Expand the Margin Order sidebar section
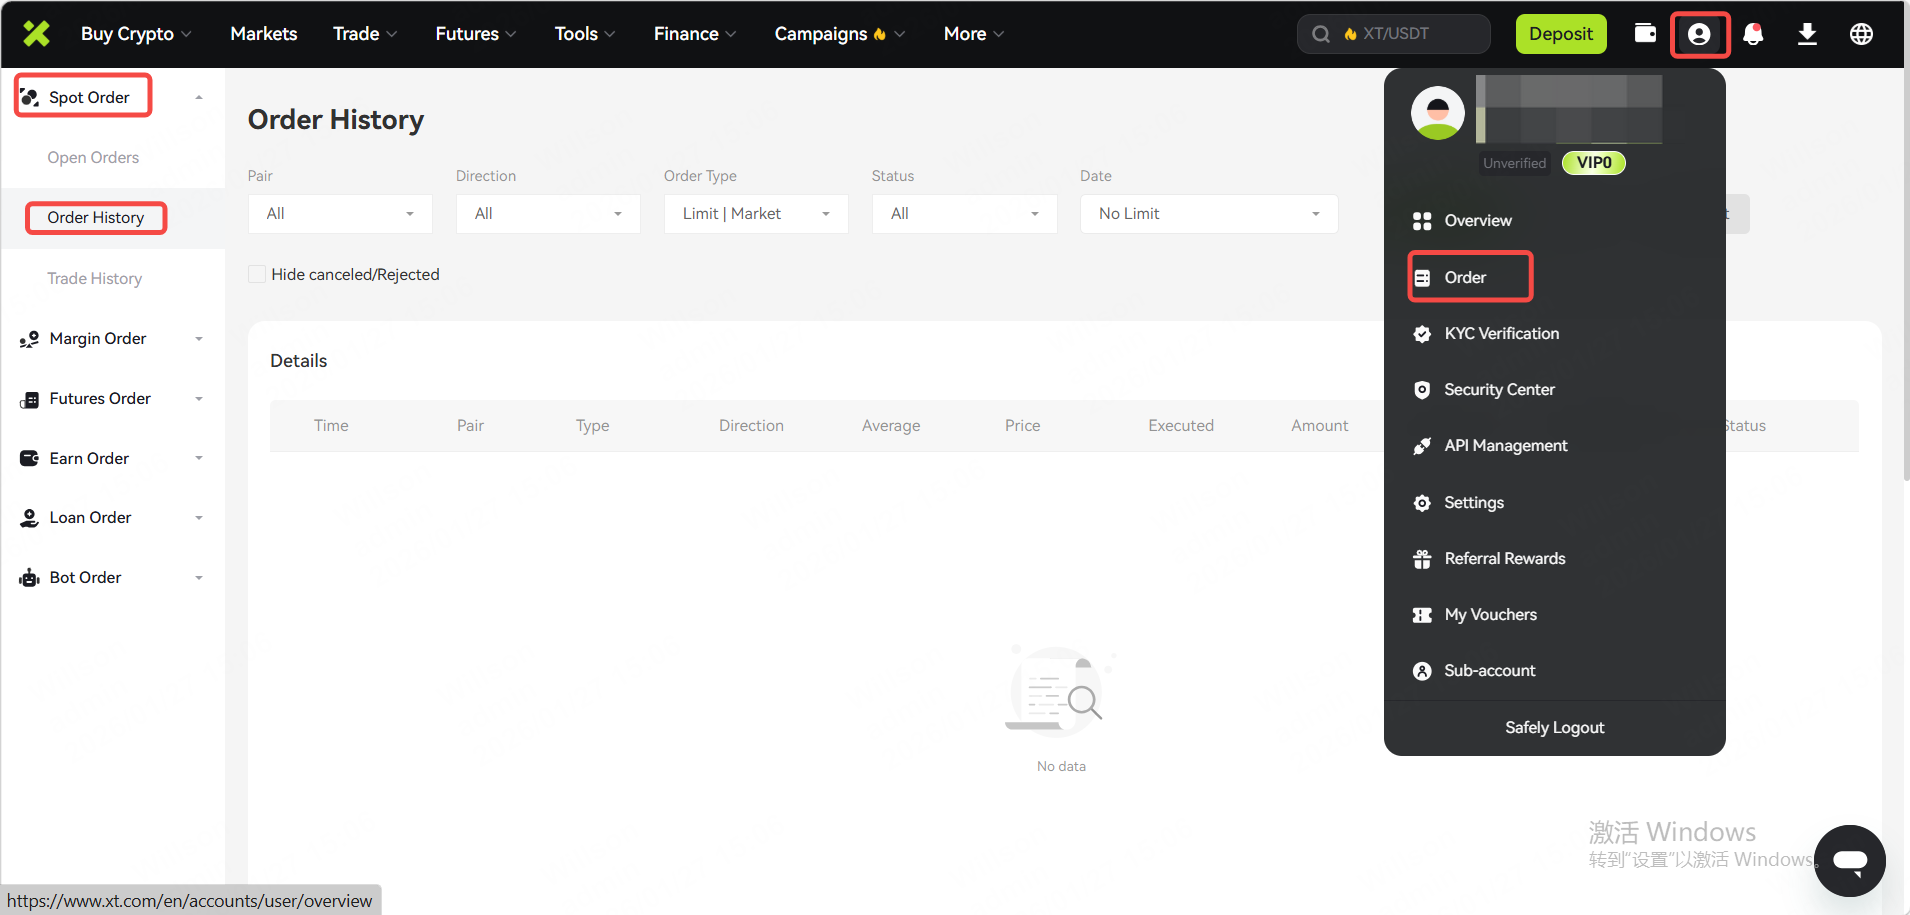Image resolution: width=1910 pixels, height=915 pixels. pos(111,339)
